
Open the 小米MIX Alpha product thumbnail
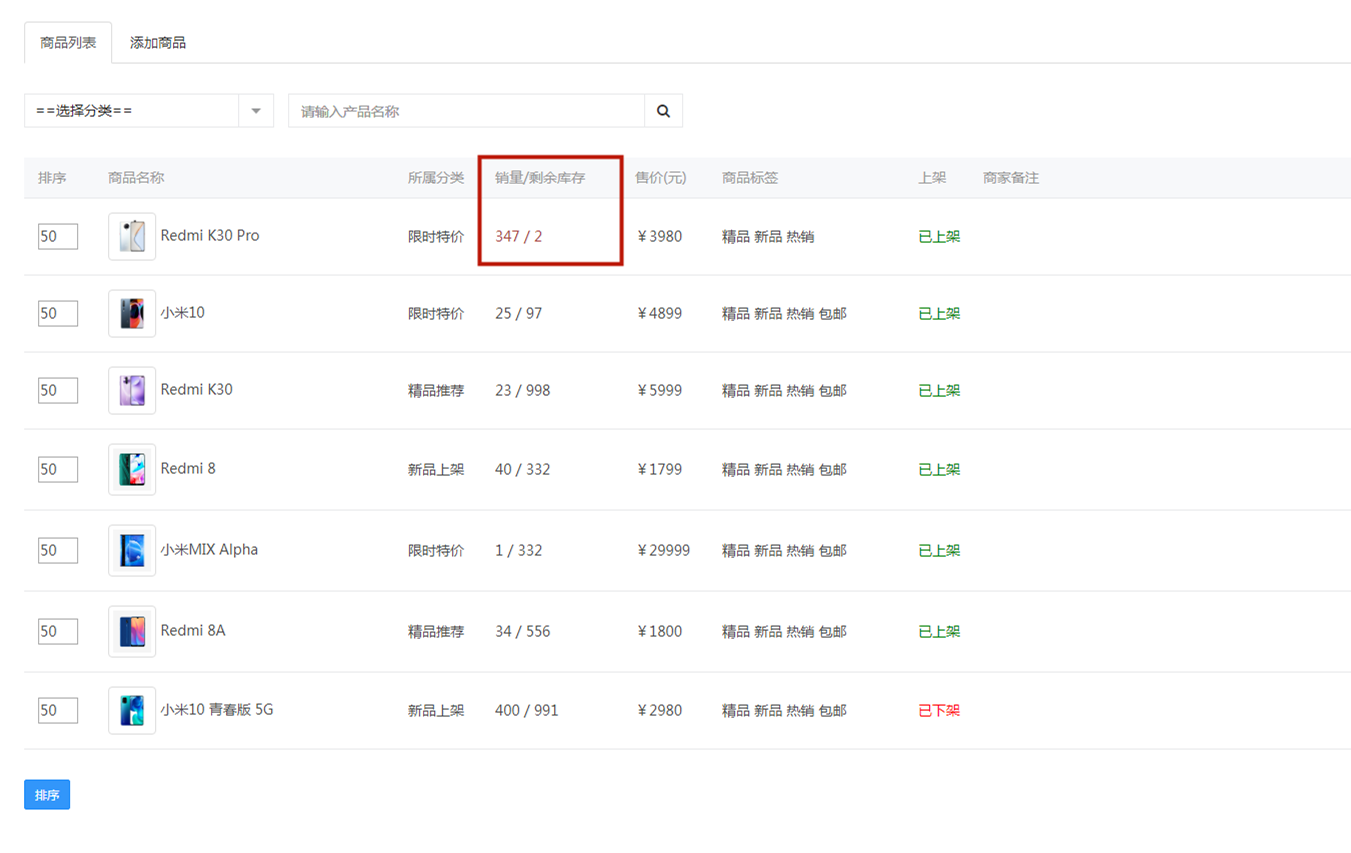pyautogui.click(x=132, y=550)
